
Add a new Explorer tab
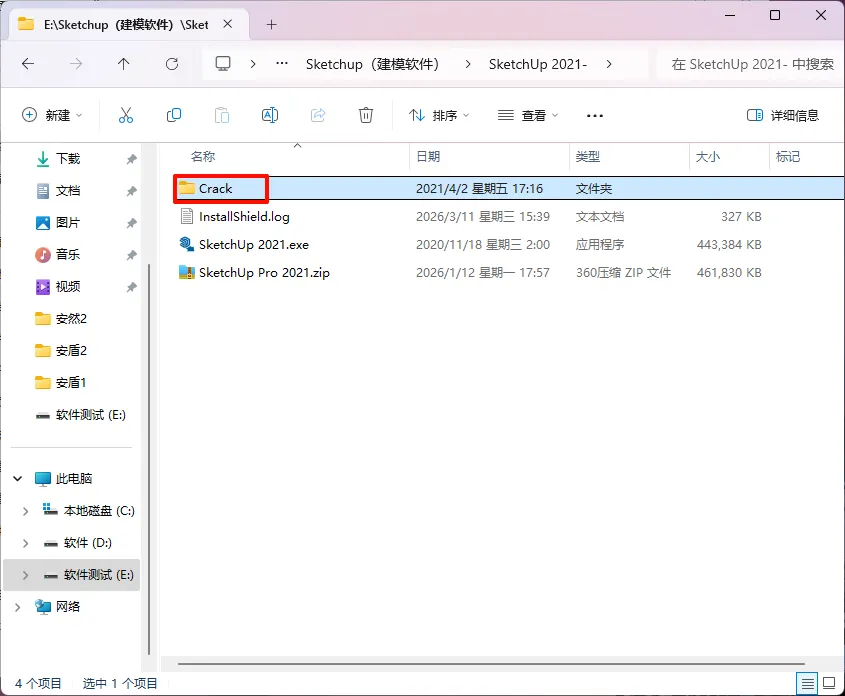click(272, 24)
